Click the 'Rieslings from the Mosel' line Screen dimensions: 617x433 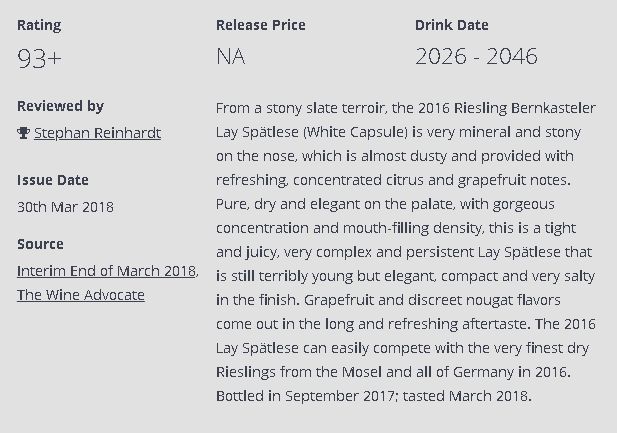(392, 372)
